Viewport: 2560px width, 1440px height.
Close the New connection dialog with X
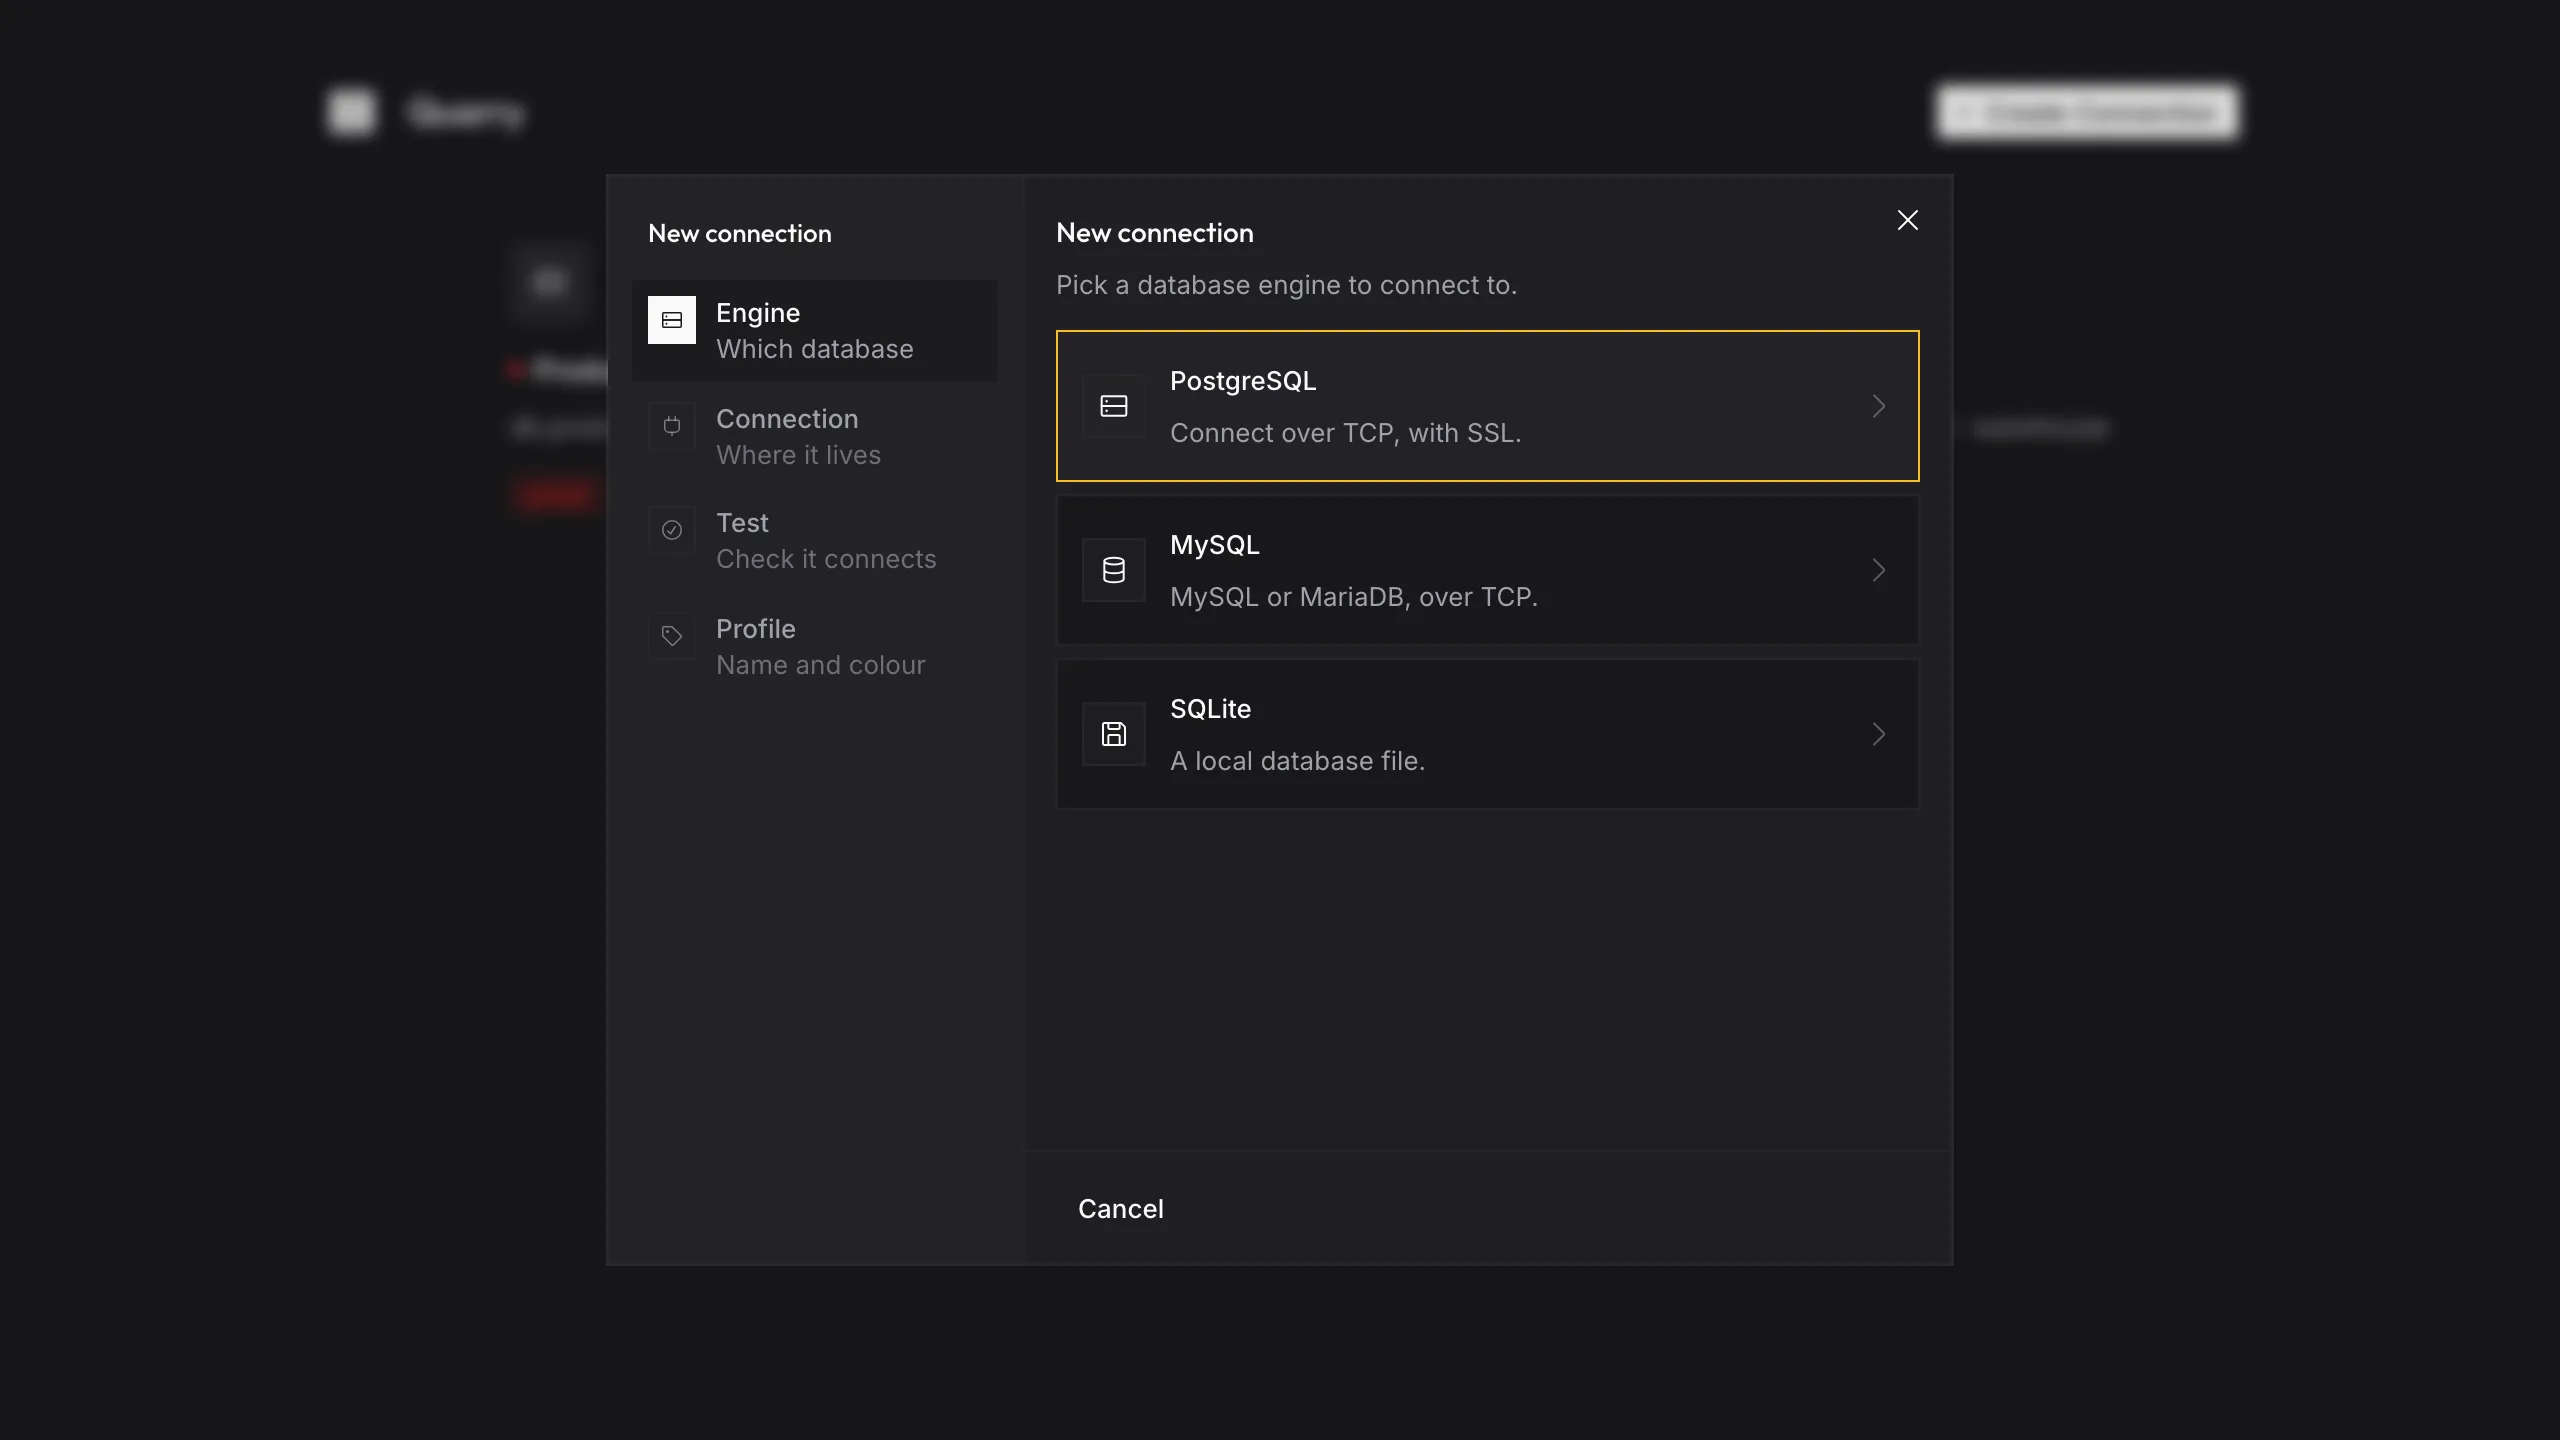[x=1907, y=220]
